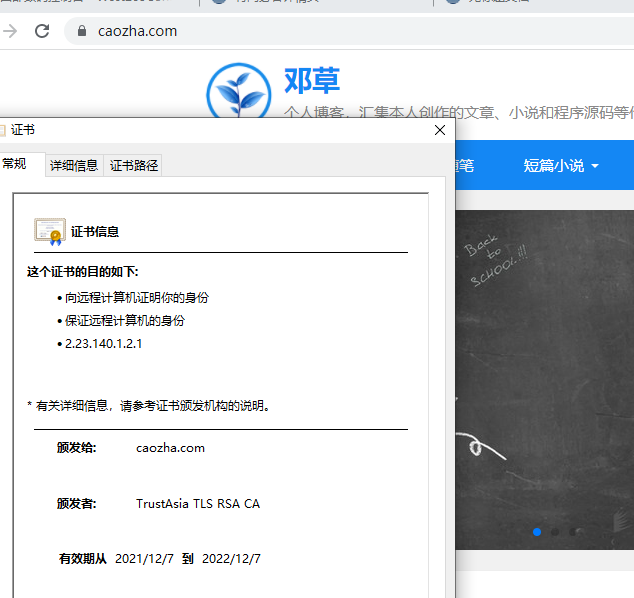Screen dimensions: 634x598
Task: Click the browser reload button
Action: [42, 31]
